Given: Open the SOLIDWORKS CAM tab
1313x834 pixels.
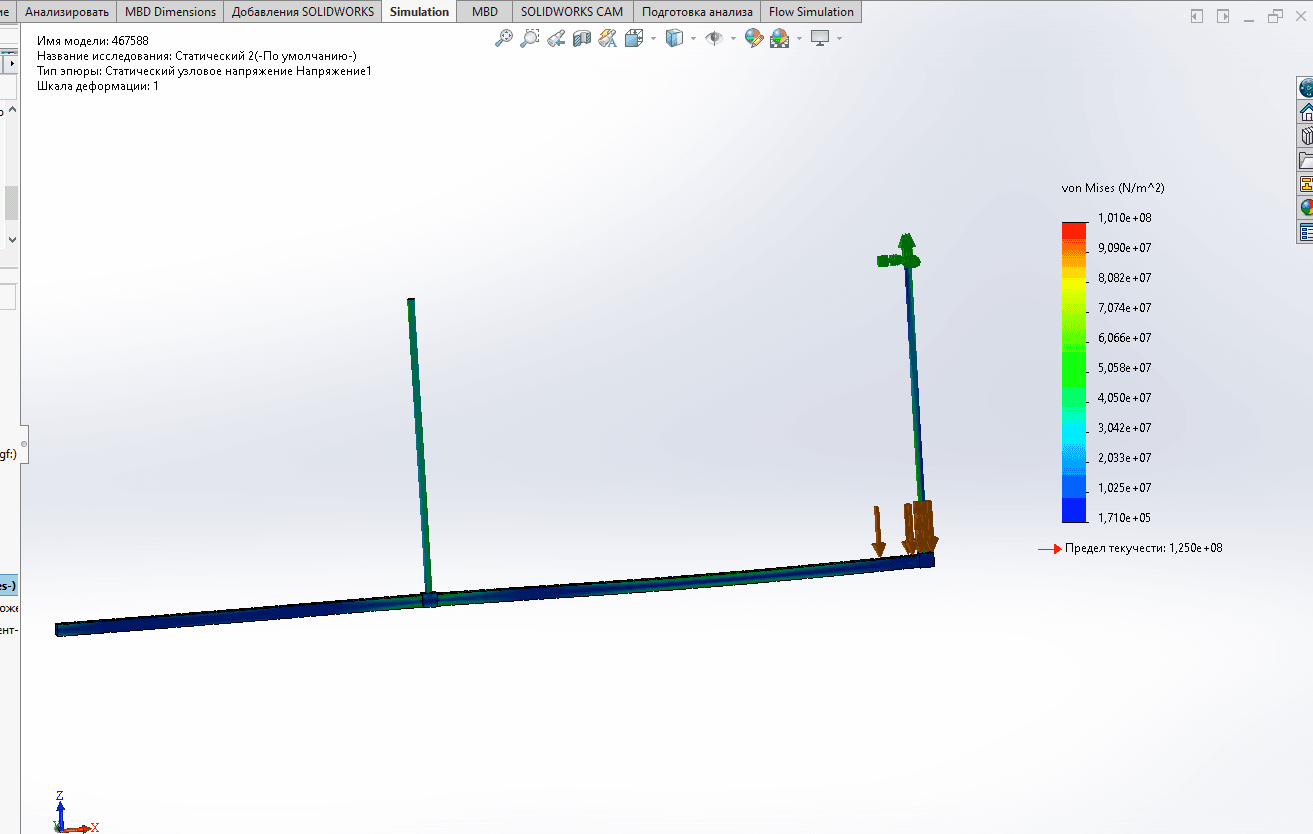Looking at the screenshot, I should [x=571, y=12].
